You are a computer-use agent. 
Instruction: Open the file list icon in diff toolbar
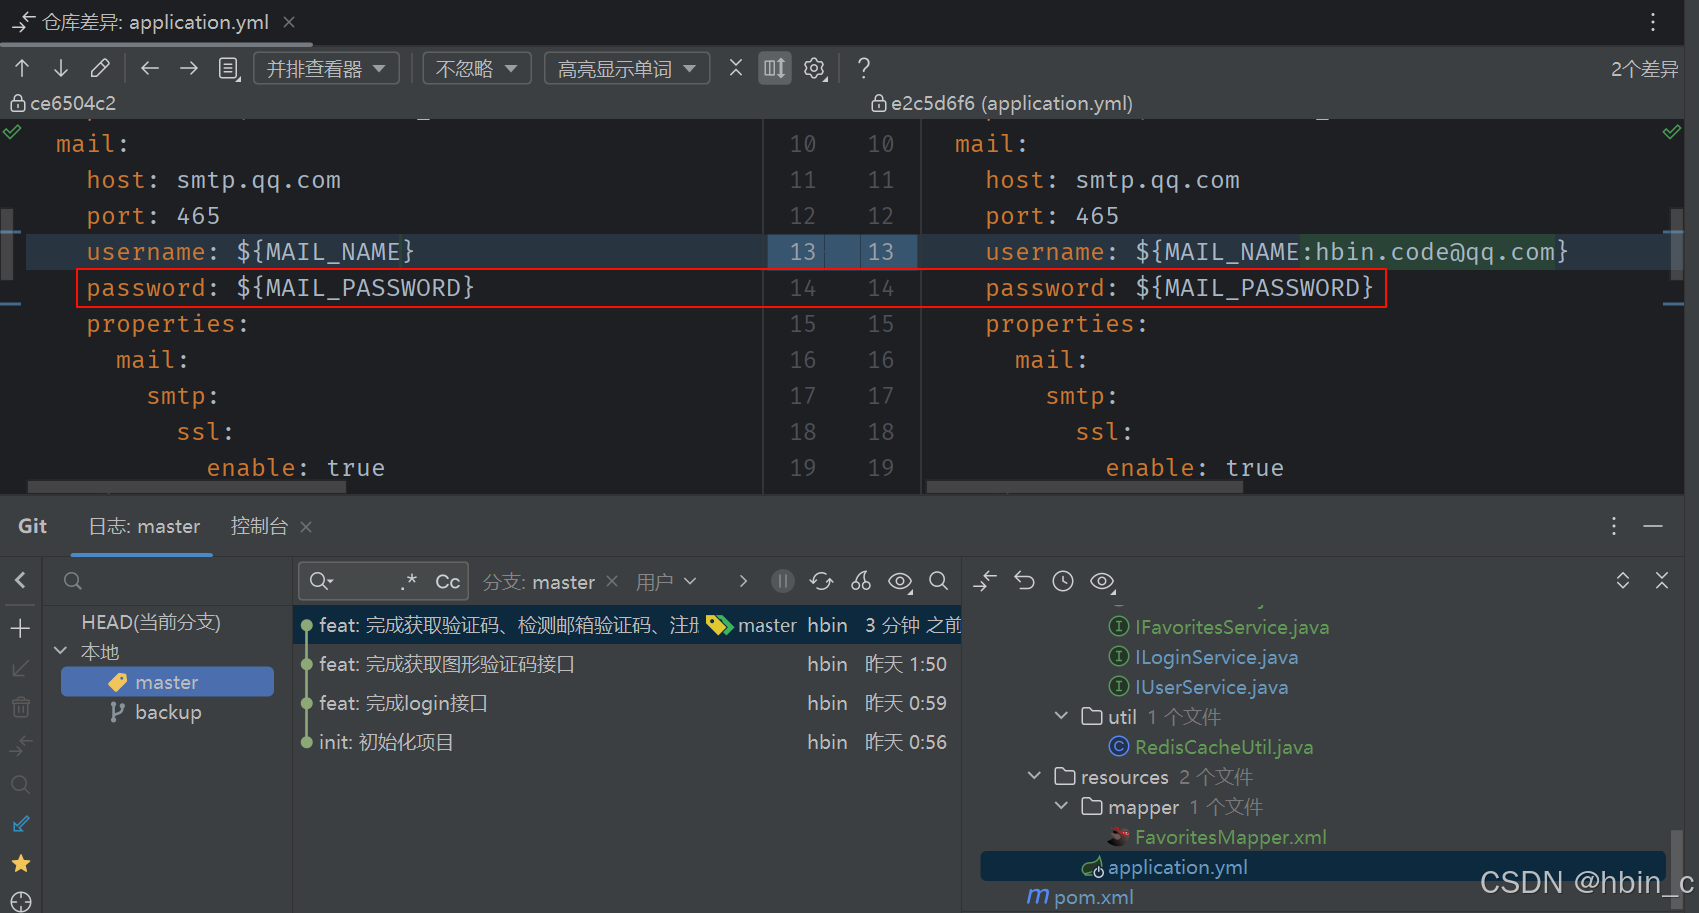pos(229,68)
